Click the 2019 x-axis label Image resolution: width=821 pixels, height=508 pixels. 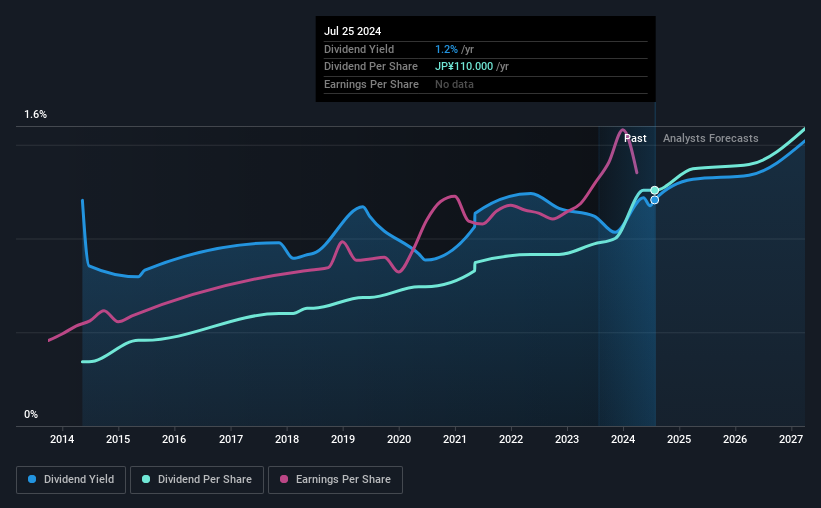[343, 439]
